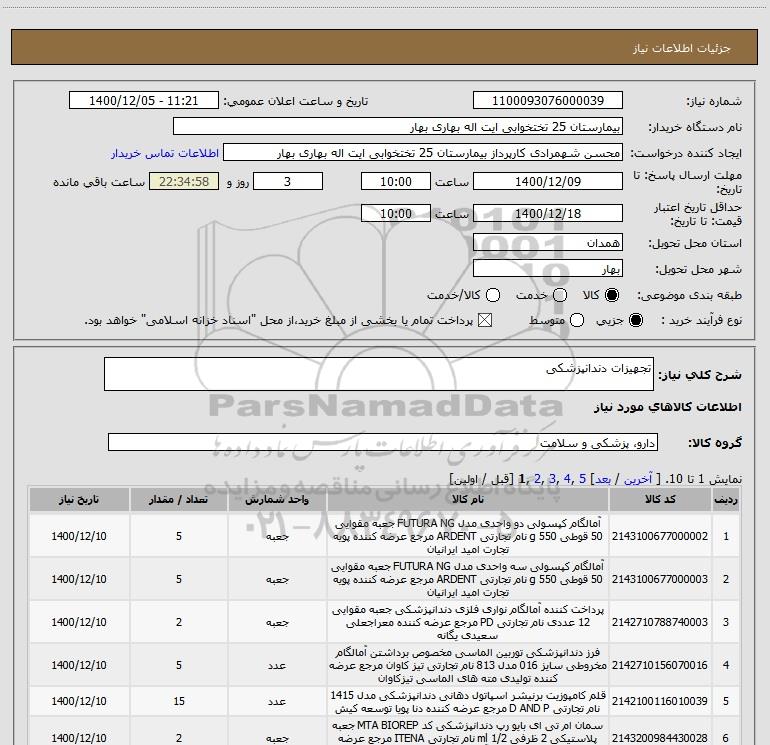
Task: Click the quantity 2 in row 3
Action: click(179, 622)
